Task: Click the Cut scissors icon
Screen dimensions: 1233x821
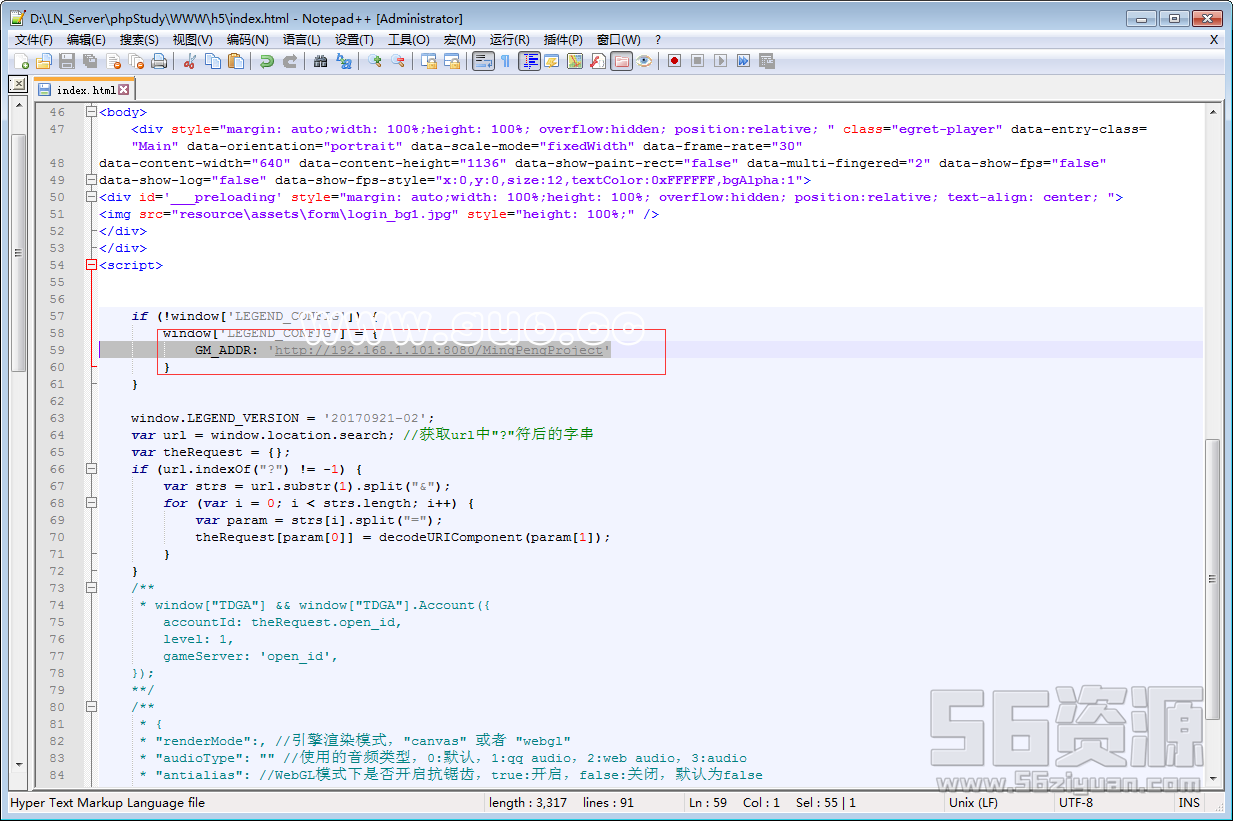Action: click(x=188, y=61)
